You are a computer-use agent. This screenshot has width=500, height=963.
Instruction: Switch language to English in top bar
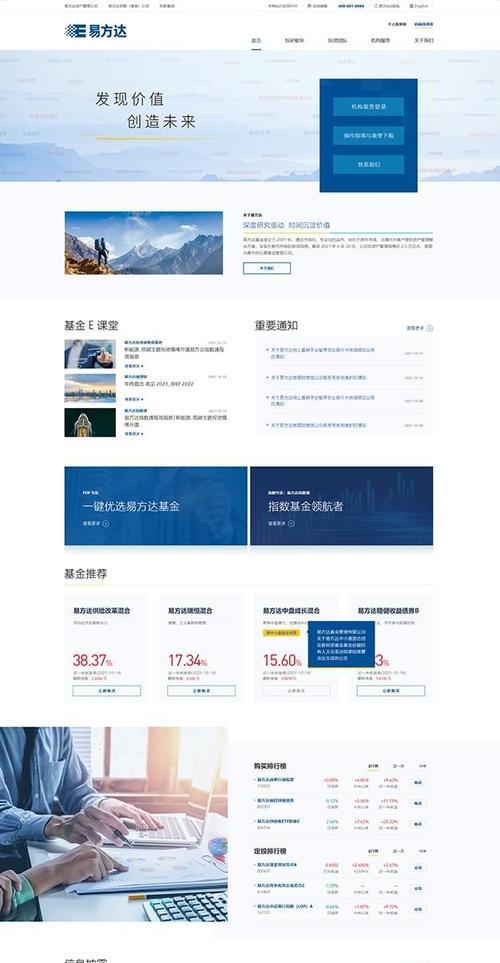click(420, 6)
